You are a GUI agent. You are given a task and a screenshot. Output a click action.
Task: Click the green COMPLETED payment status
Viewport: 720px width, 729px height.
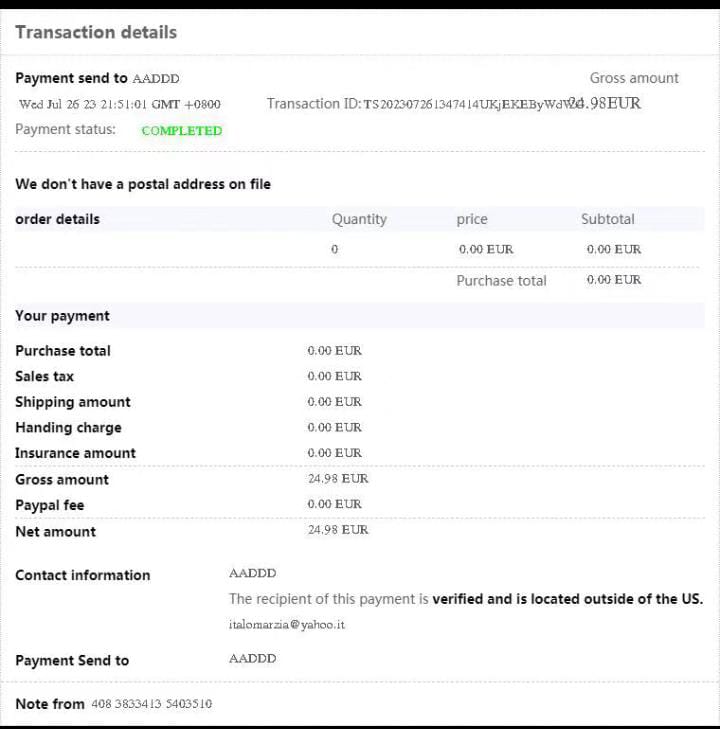[182, 130]
